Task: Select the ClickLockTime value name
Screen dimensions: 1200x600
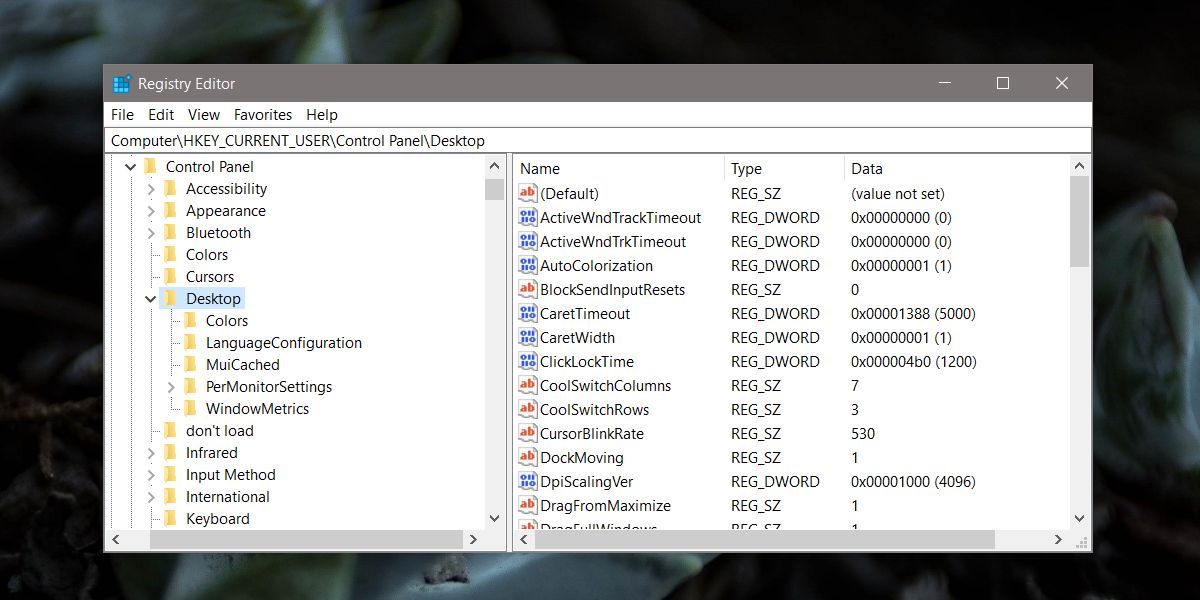Action: pos(587,361)
